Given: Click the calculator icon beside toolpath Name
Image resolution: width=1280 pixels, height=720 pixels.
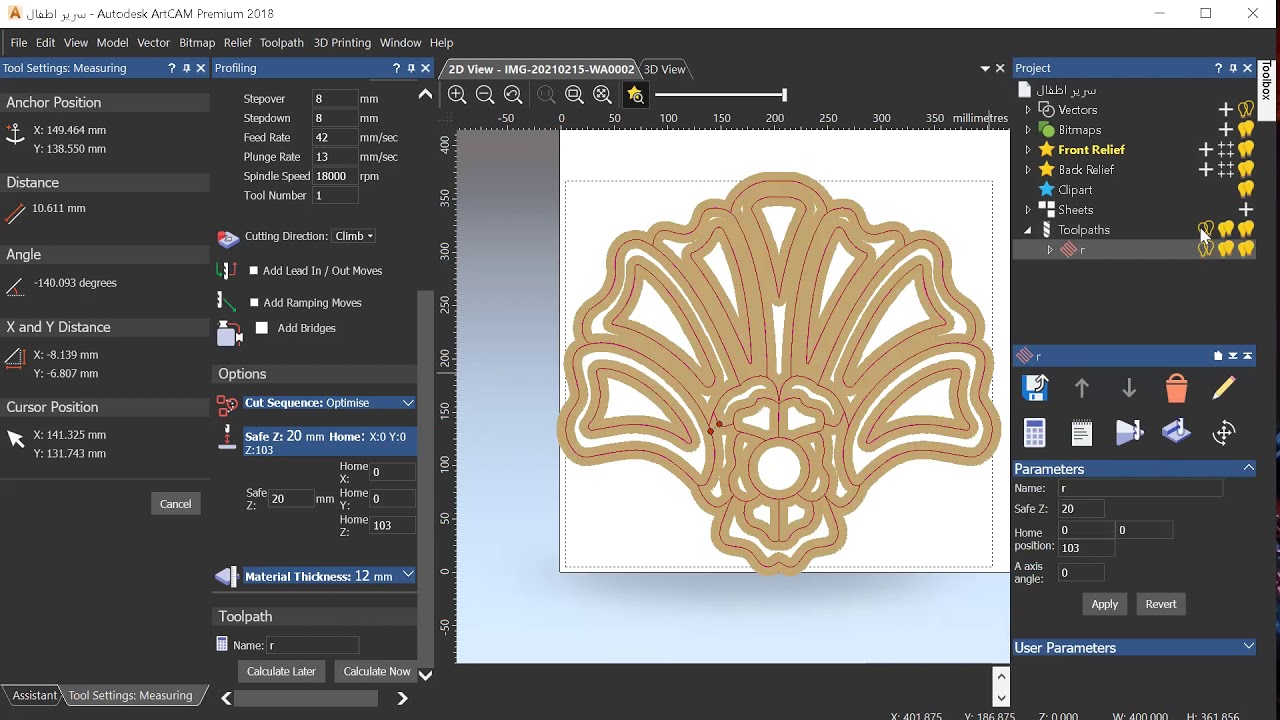Looking at the screenshot, I should (222, 645).
